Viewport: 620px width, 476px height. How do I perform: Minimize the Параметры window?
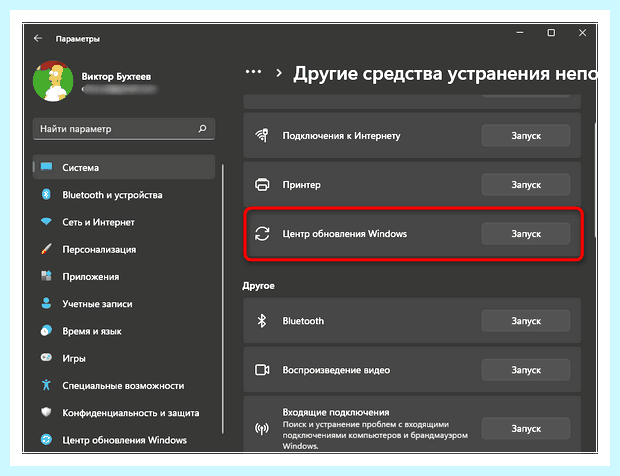click(x=520, y=33)
